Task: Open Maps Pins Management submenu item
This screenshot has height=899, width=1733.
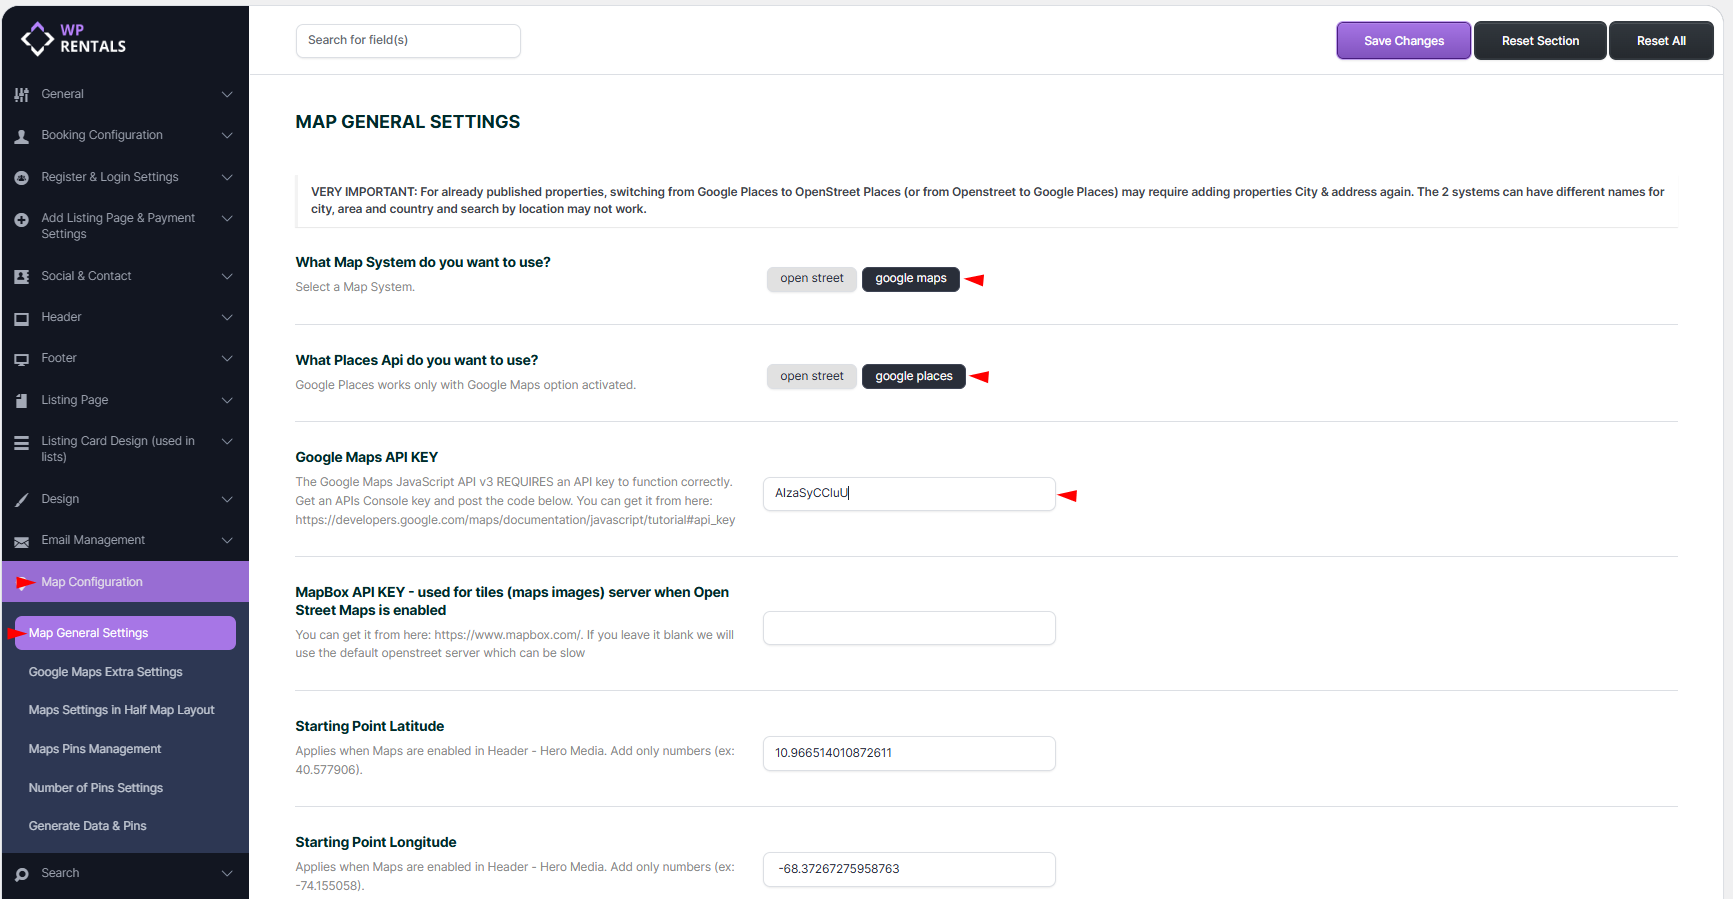Action: 95,749
